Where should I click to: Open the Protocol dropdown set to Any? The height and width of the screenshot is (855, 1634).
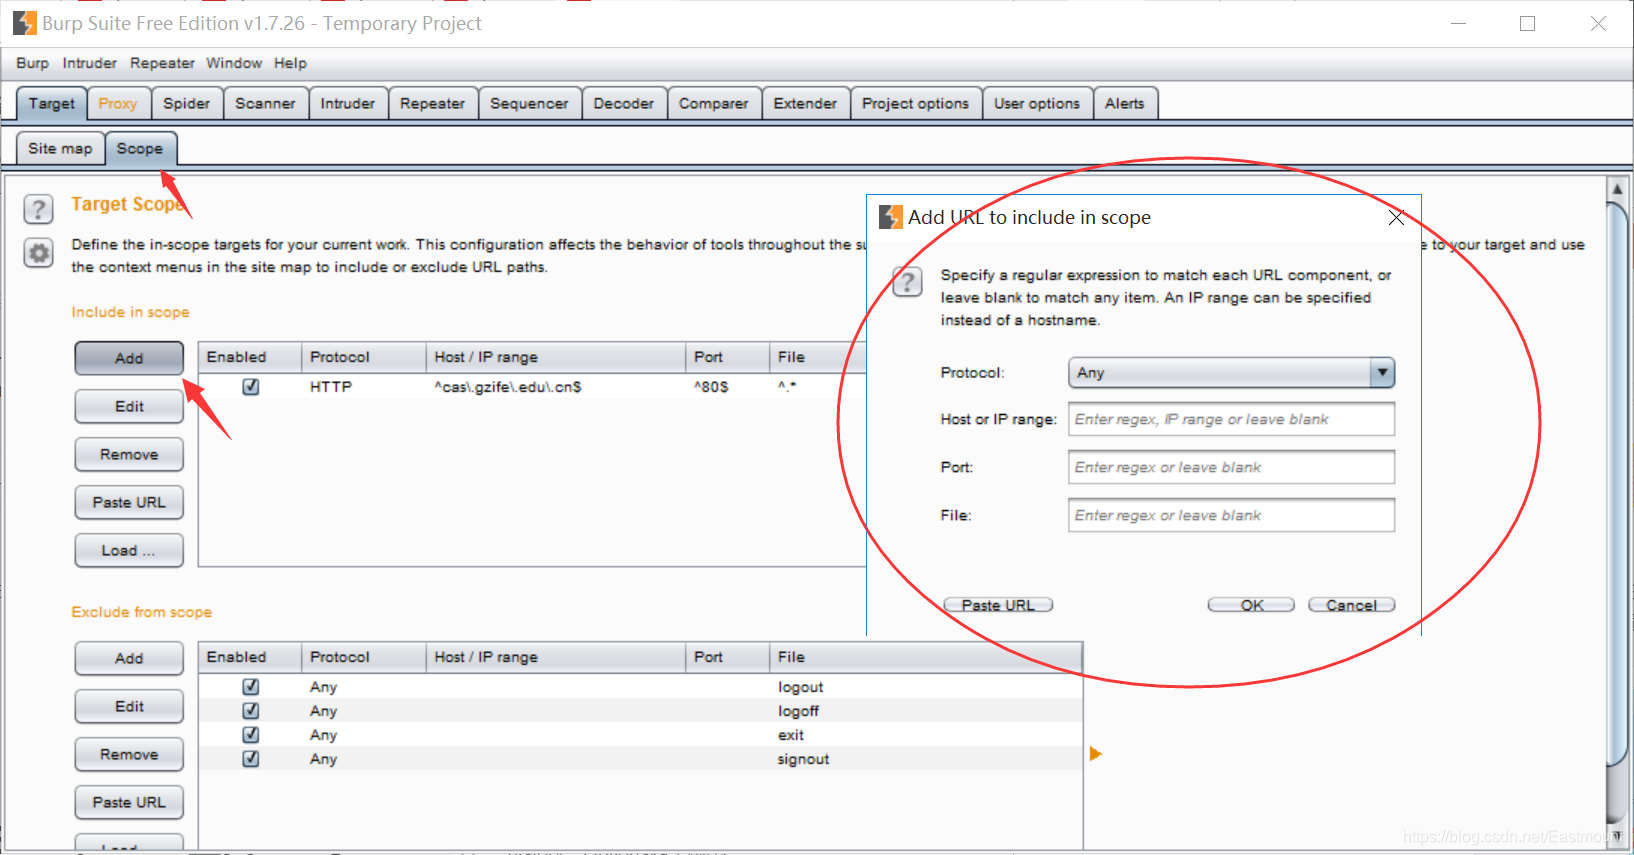pyautogui.click(x=1231, y=372)
